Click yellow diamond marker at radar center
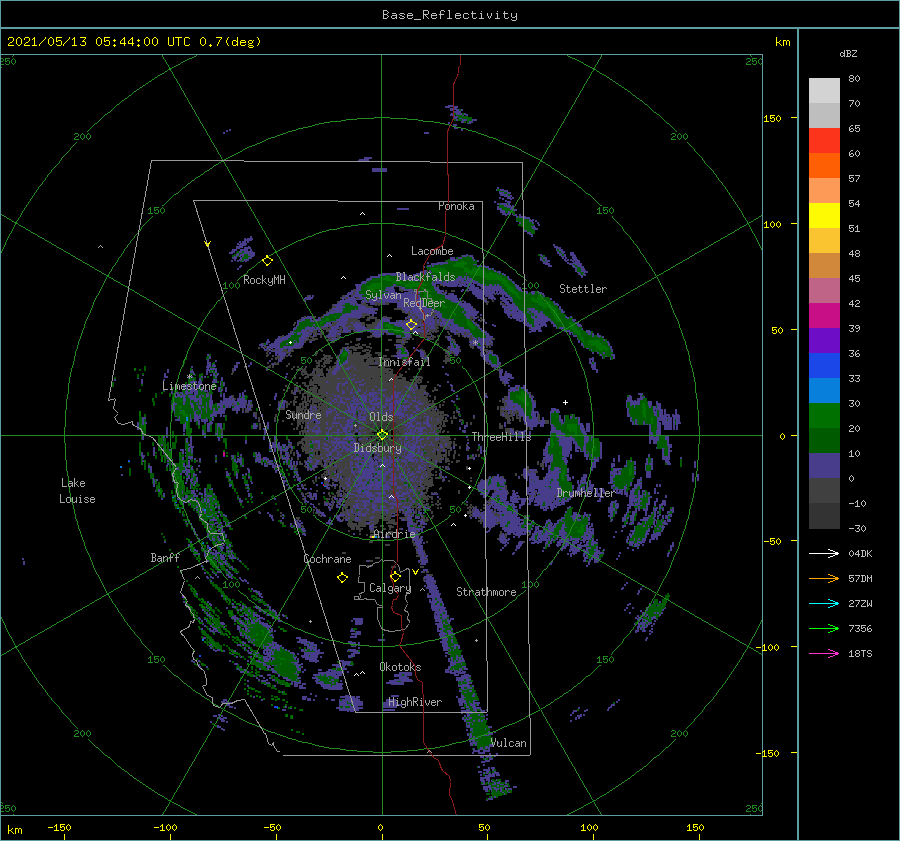Image resolution: width=900 pixels, height=841 pixels. 382,435
